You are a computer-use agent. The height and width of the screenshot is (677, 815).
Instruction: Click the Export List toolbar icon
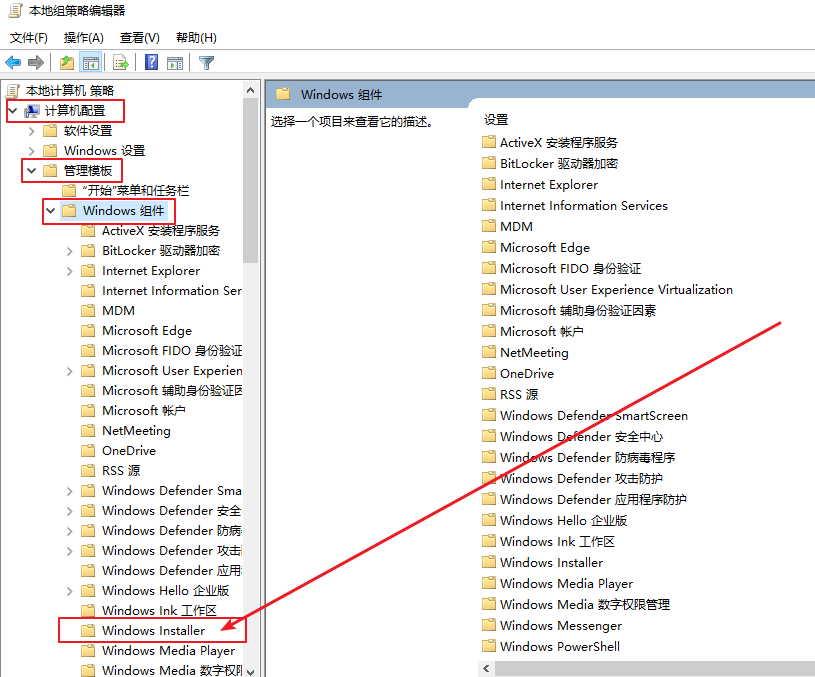pyautogui.click(x=121, y=63)
